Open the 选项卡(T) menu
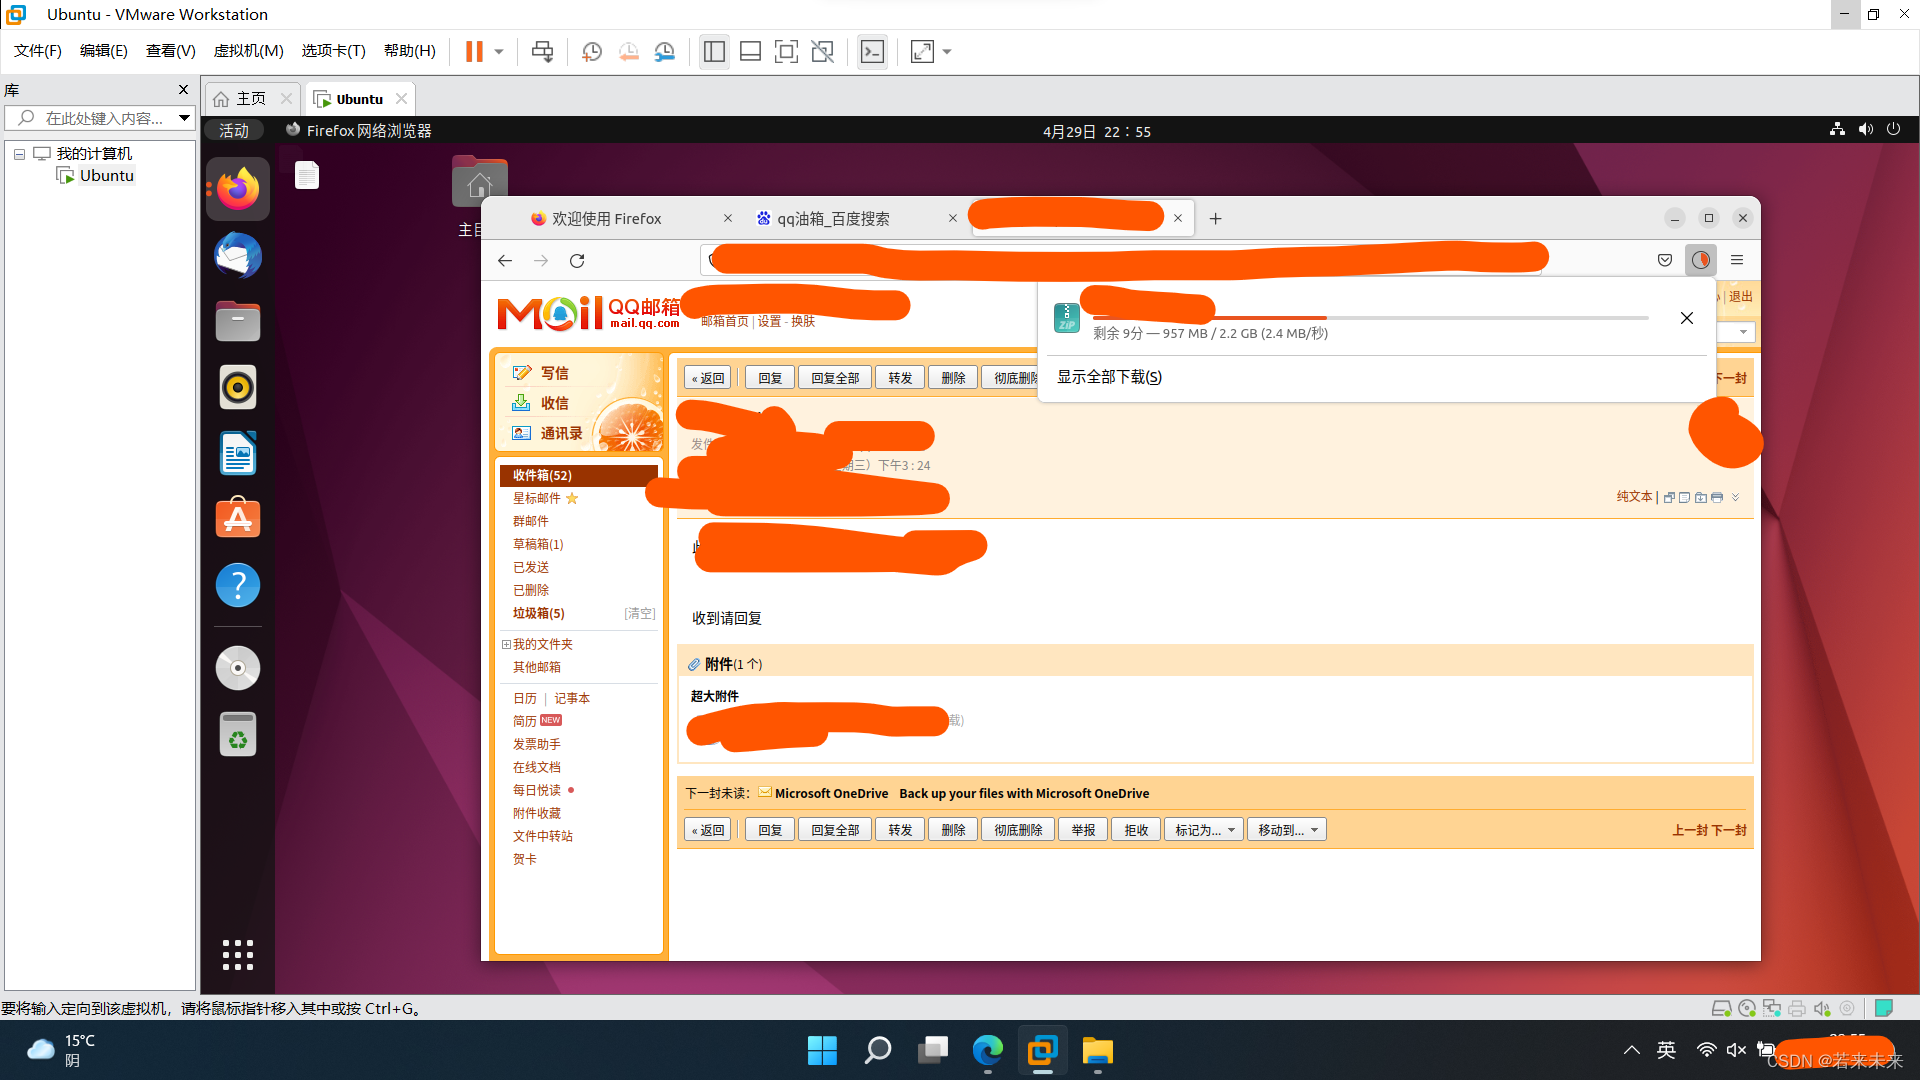Image resolution: width=1920 pixels, height=1080 pixels. pyautogui.click(x=333, y=51)
